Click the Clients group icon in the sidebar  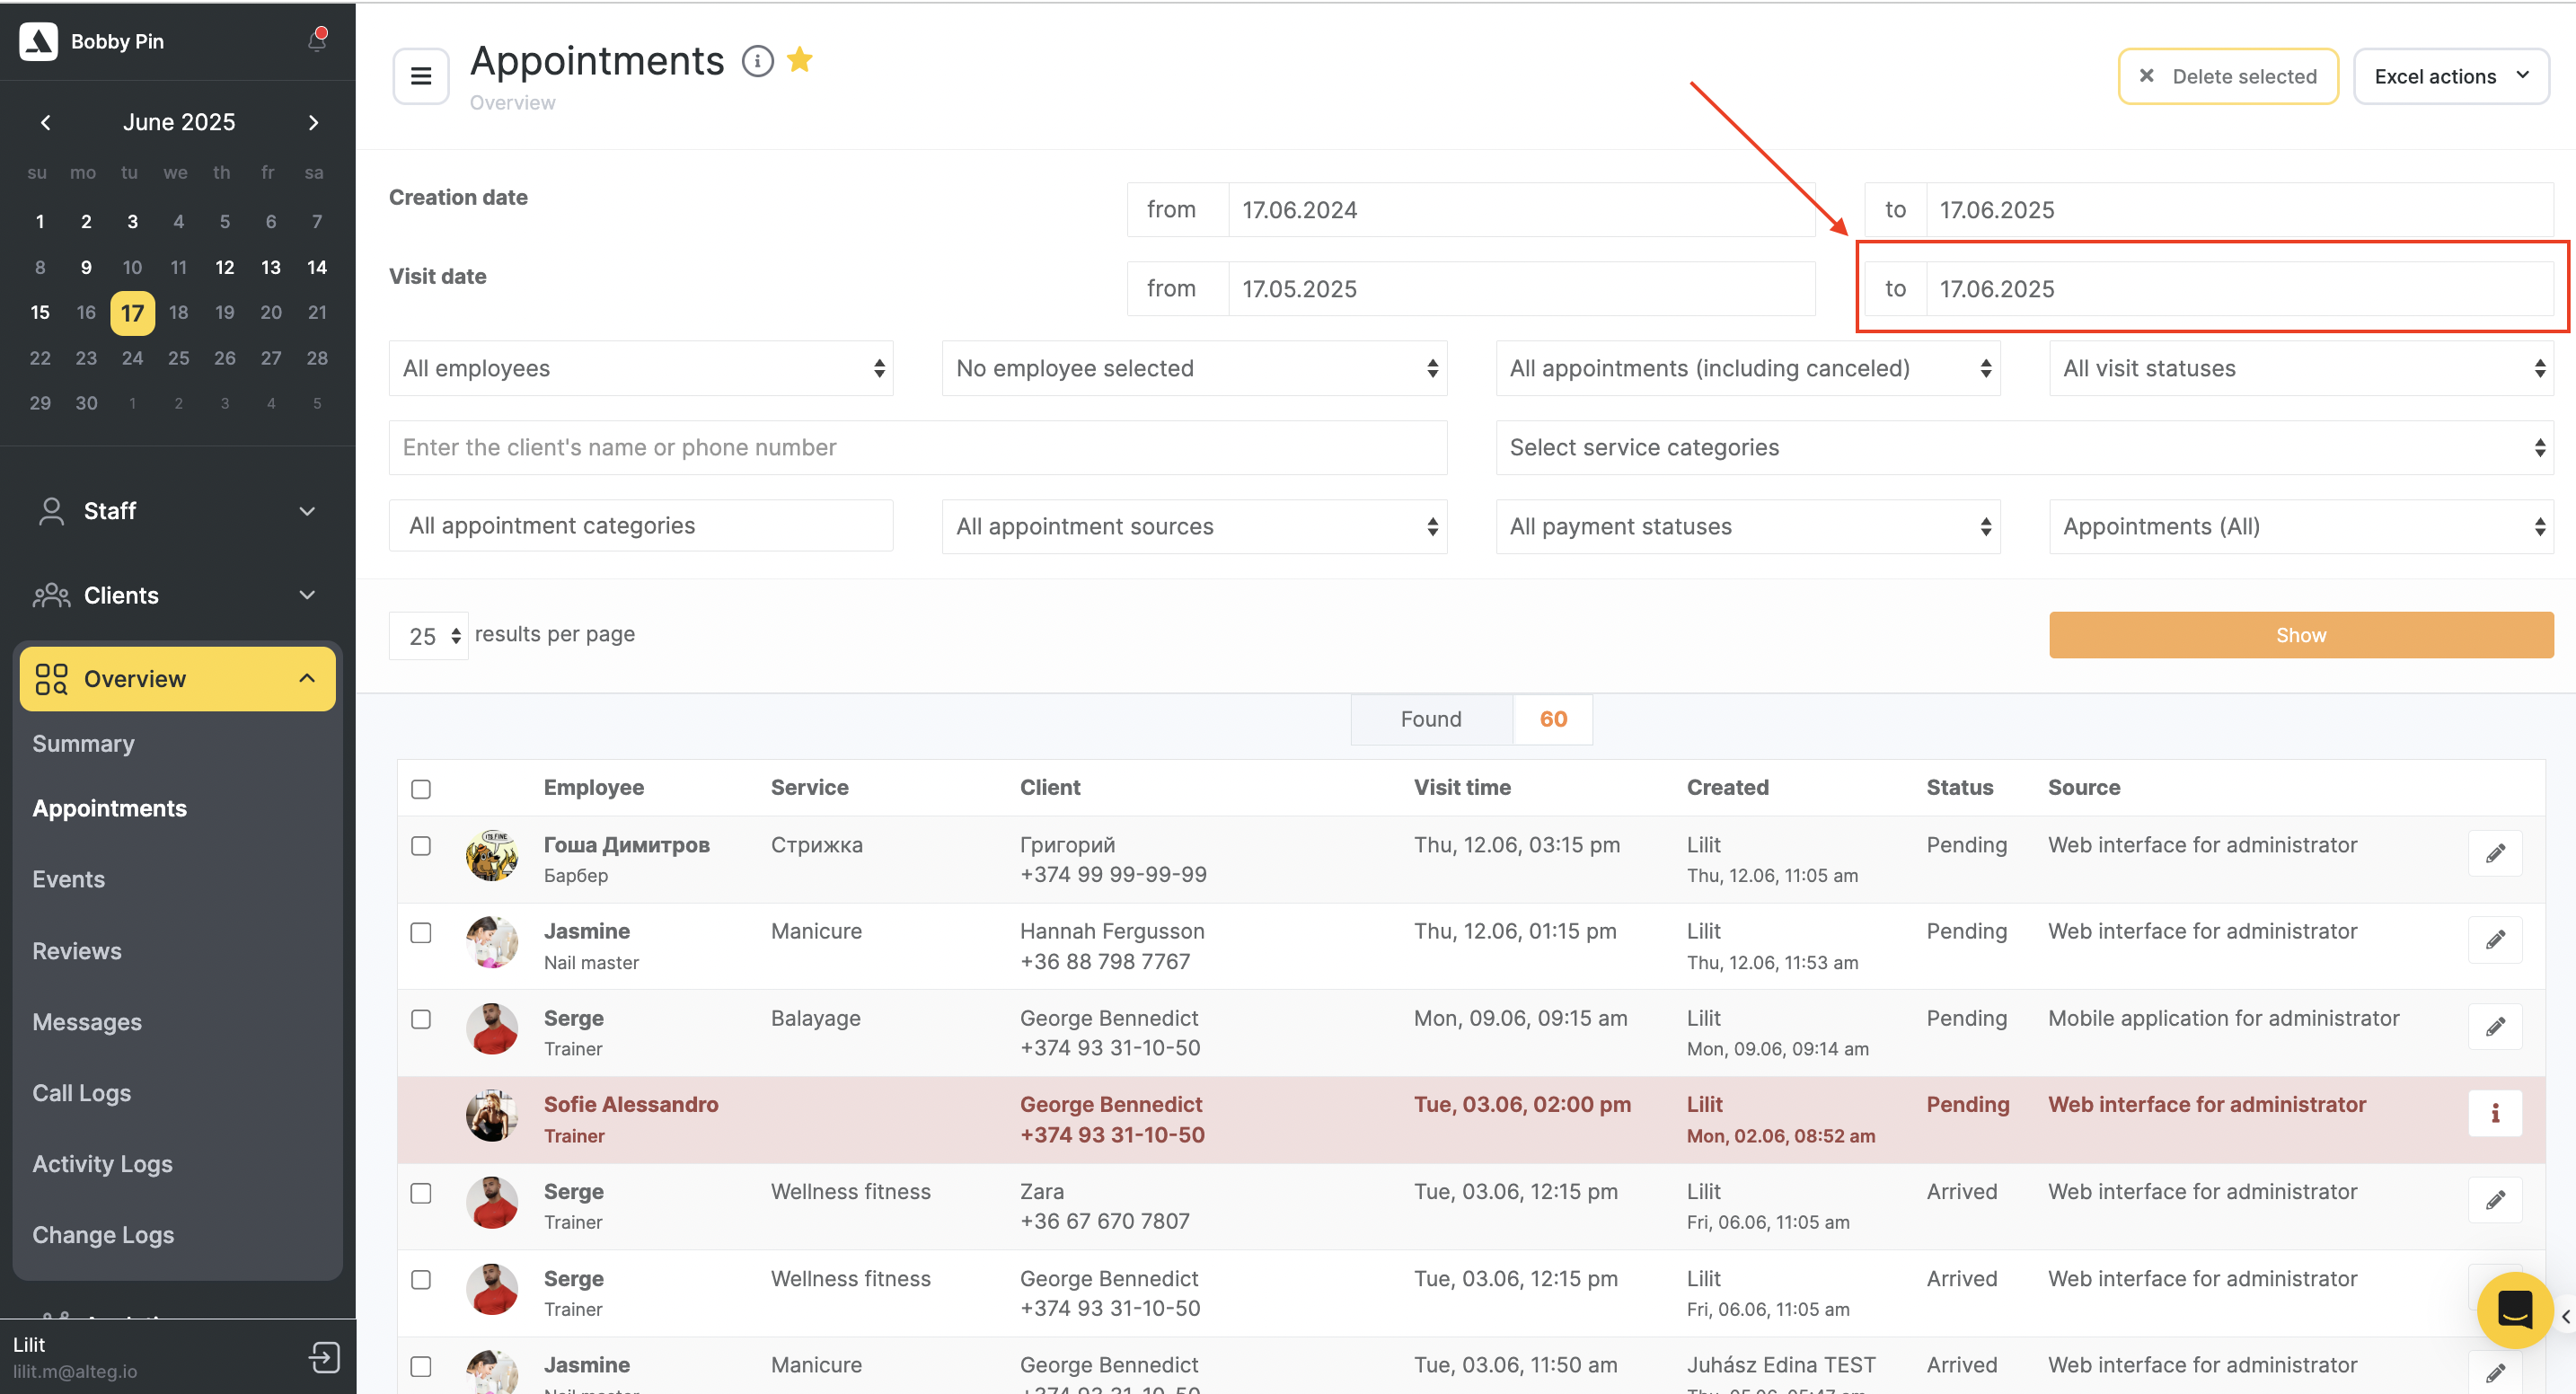pyautogui.click(x=51, y=596)
